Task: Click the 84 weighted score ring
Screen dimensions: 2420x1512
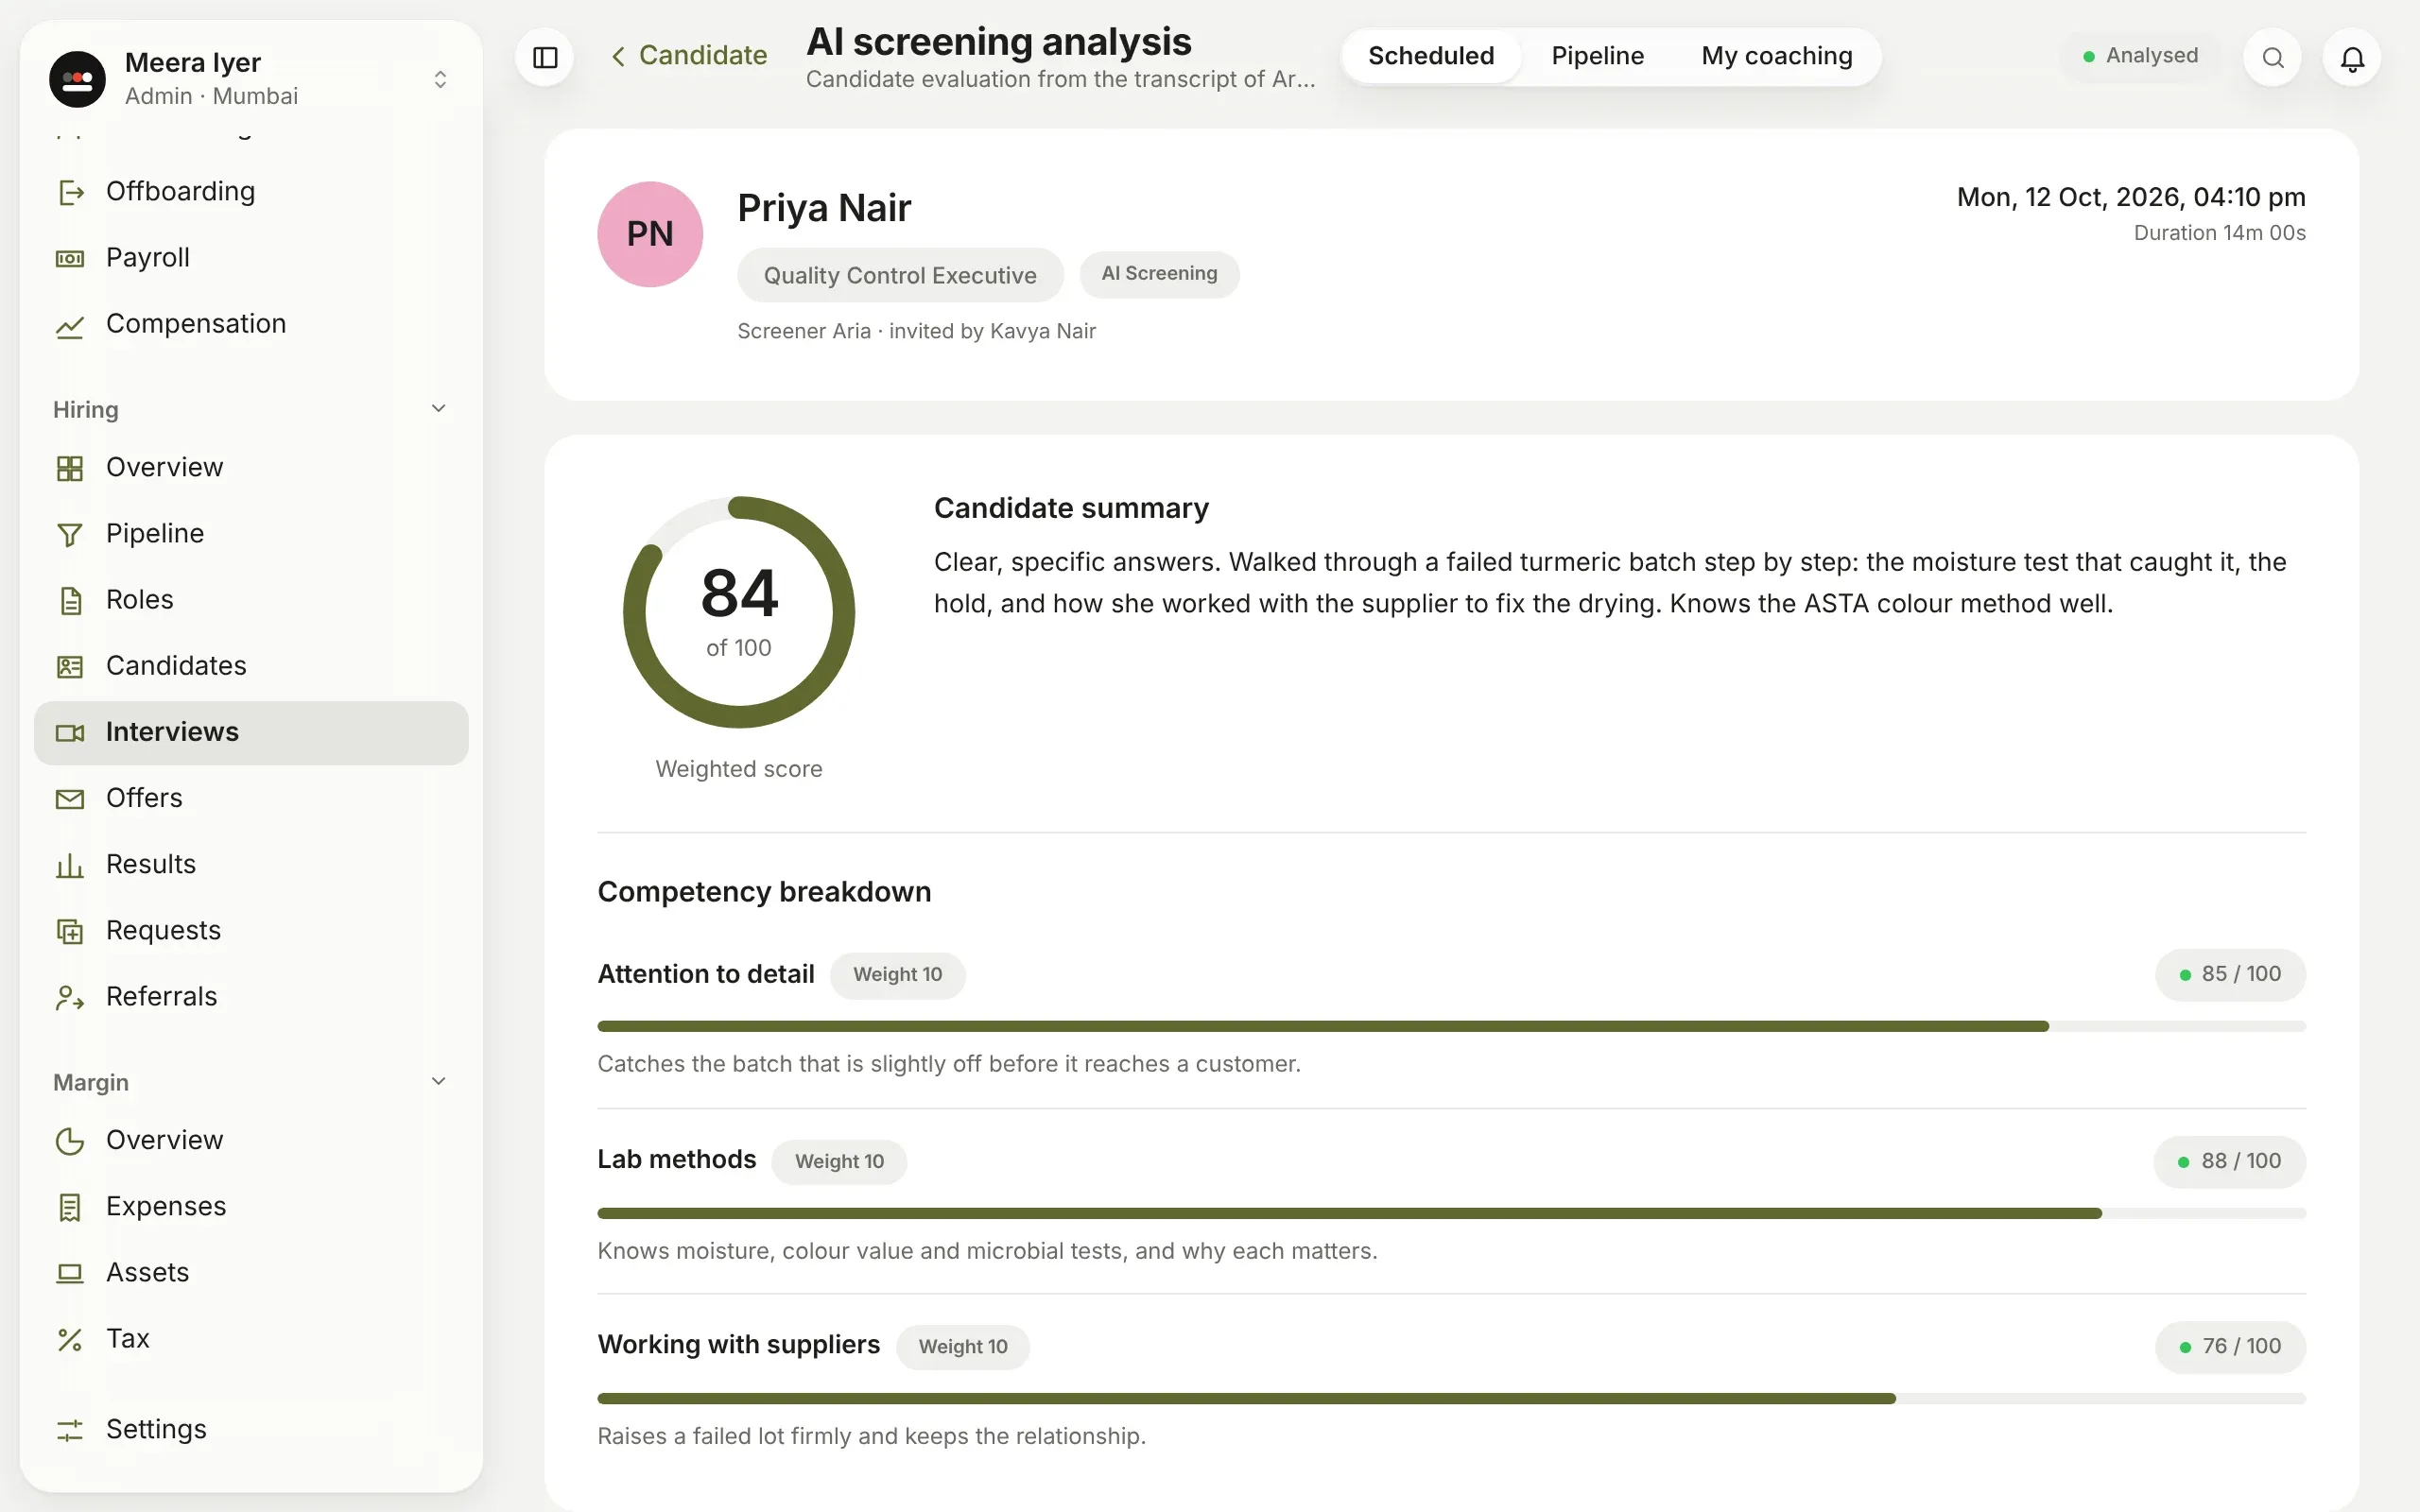Action: click(739, 612)
